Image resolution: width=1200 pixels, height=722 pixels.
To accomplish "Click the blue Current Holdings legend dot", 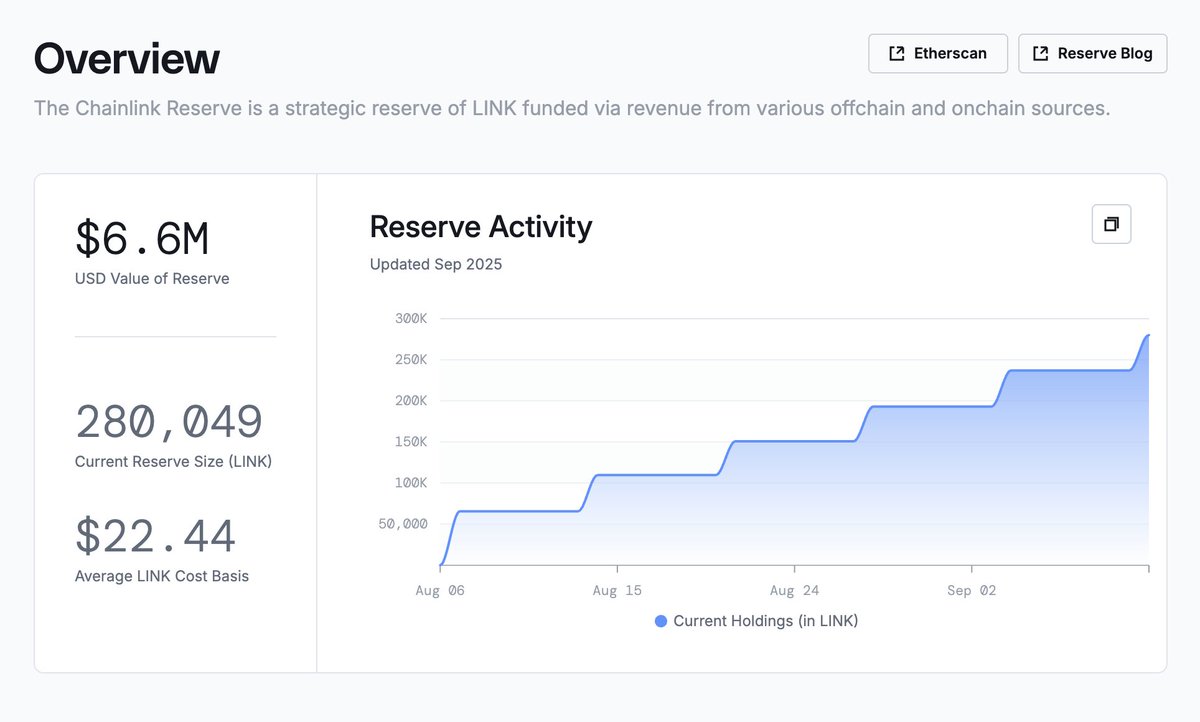I will [x=661, y=621].
